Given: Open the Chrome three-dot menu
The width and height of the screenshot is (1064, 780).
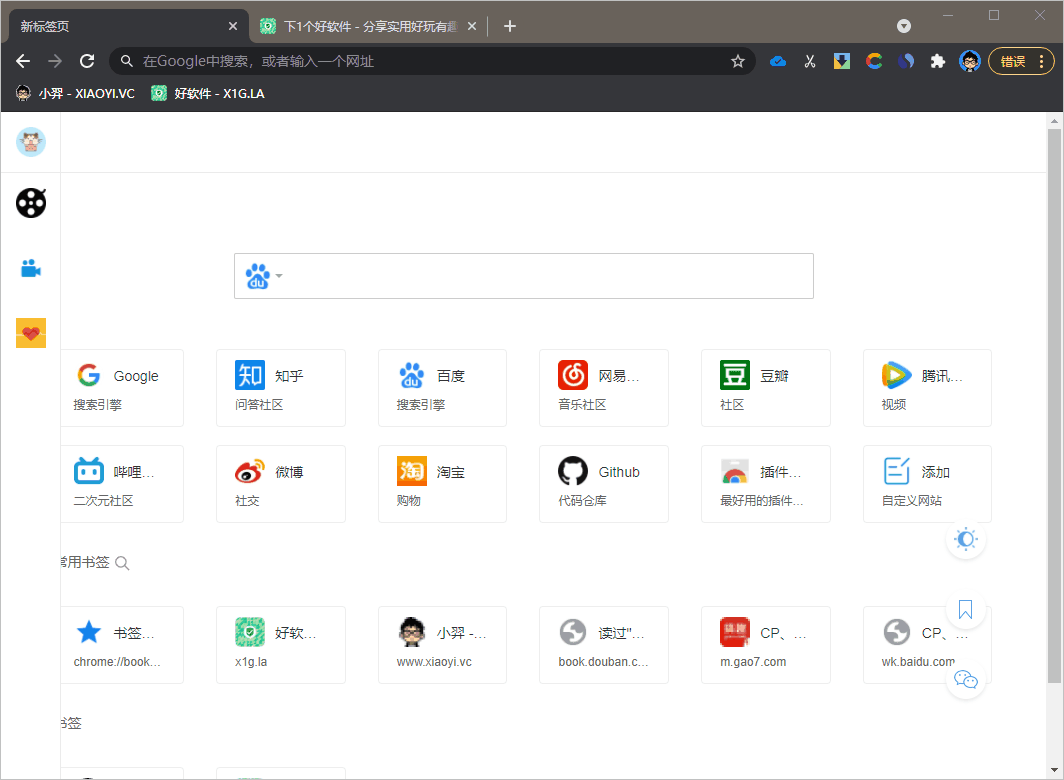Looking at the screenshot, I should click(1041, 61).
